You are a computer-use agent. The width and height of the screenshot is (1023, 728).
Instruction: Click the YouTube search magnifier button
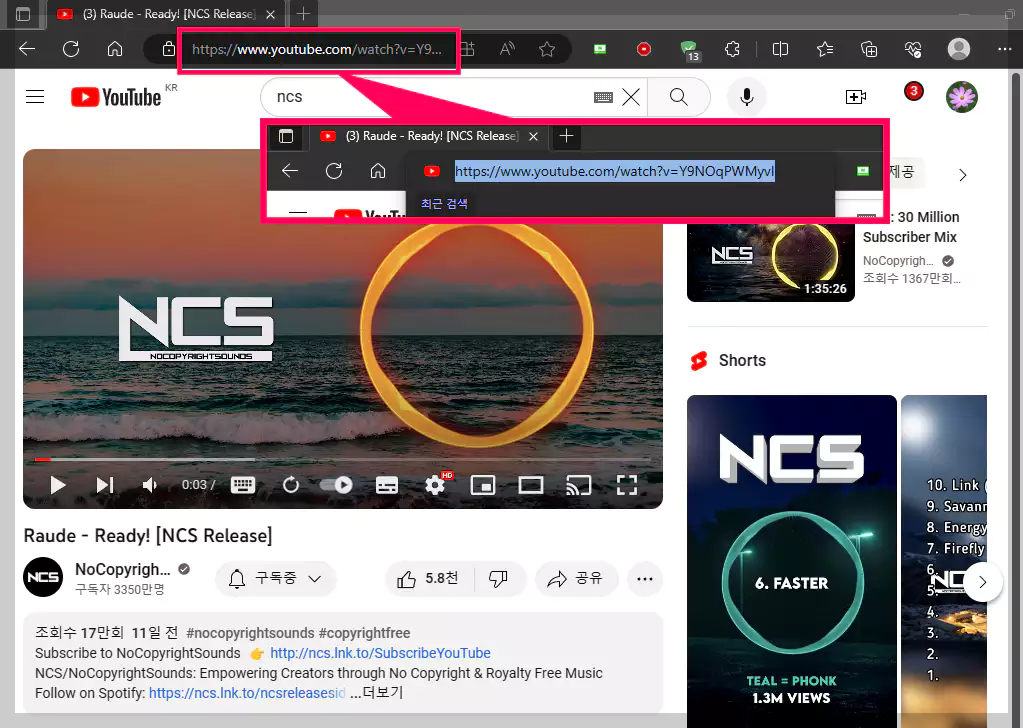coord(679,97)
